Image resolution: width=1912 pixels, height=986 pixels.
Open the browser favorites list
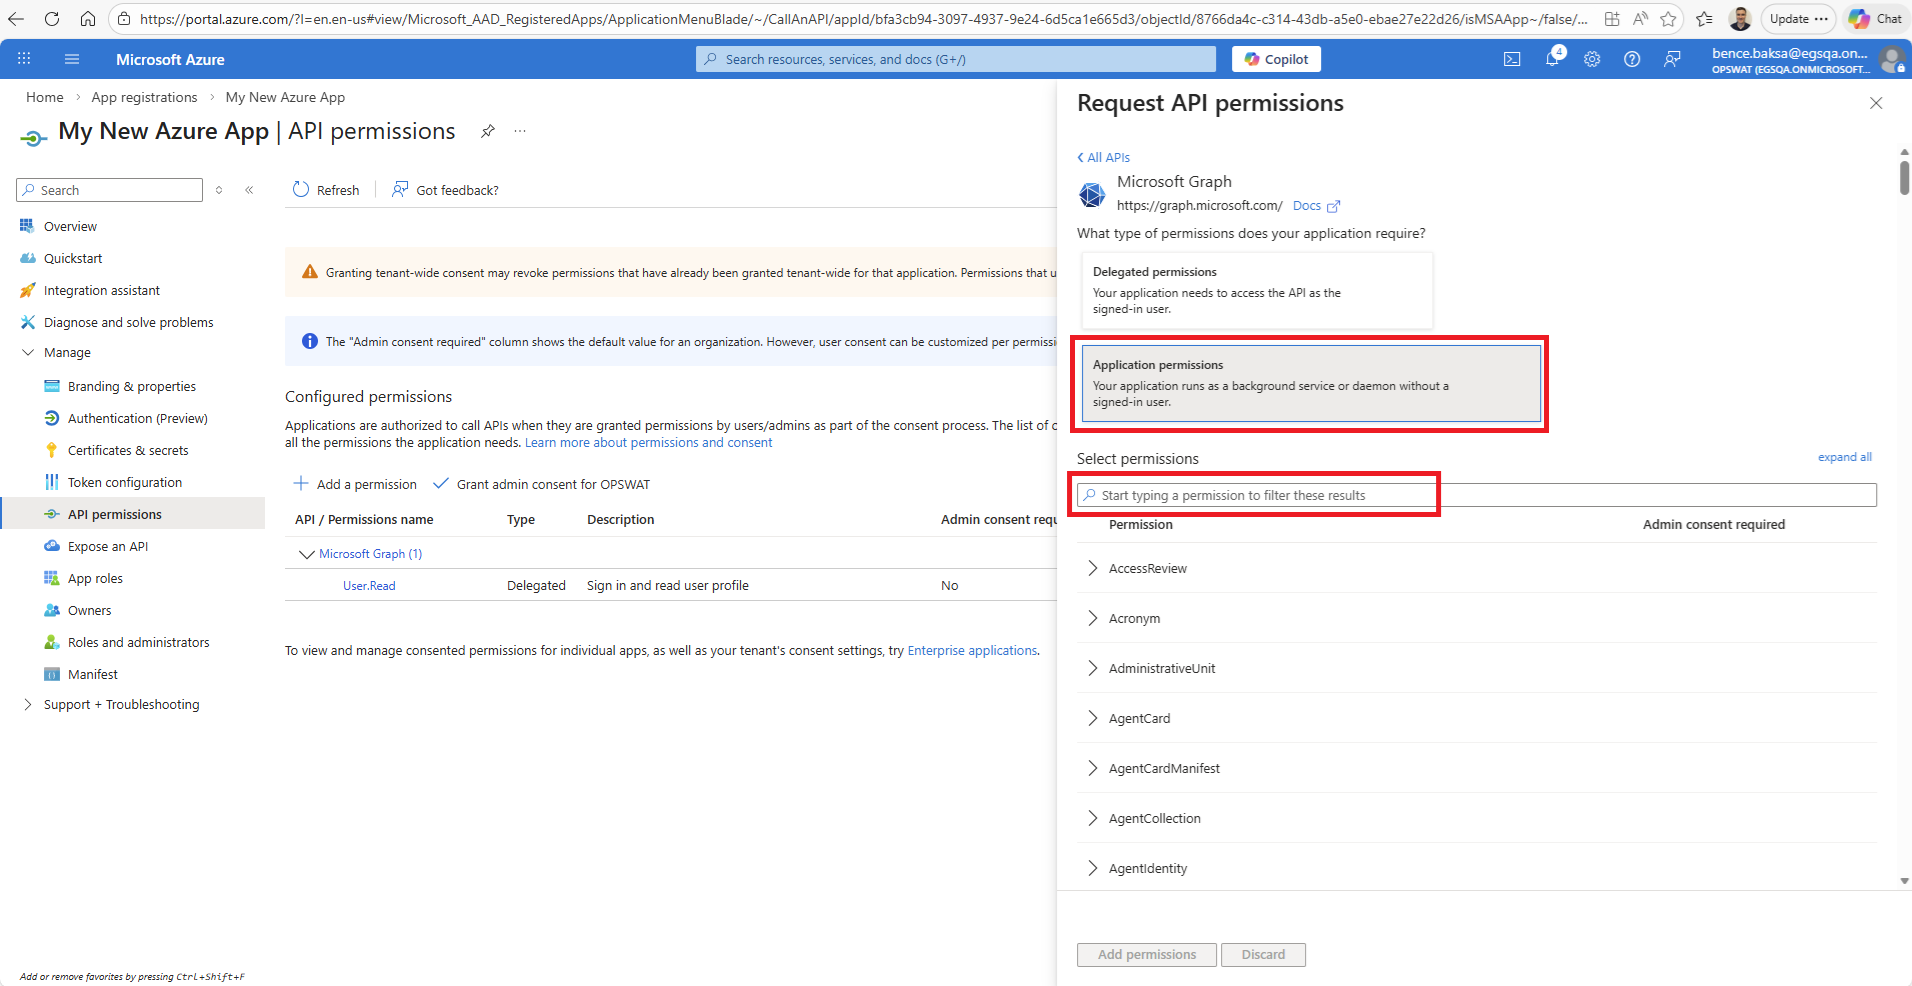pyautogui.click(x=1704, y=19)
